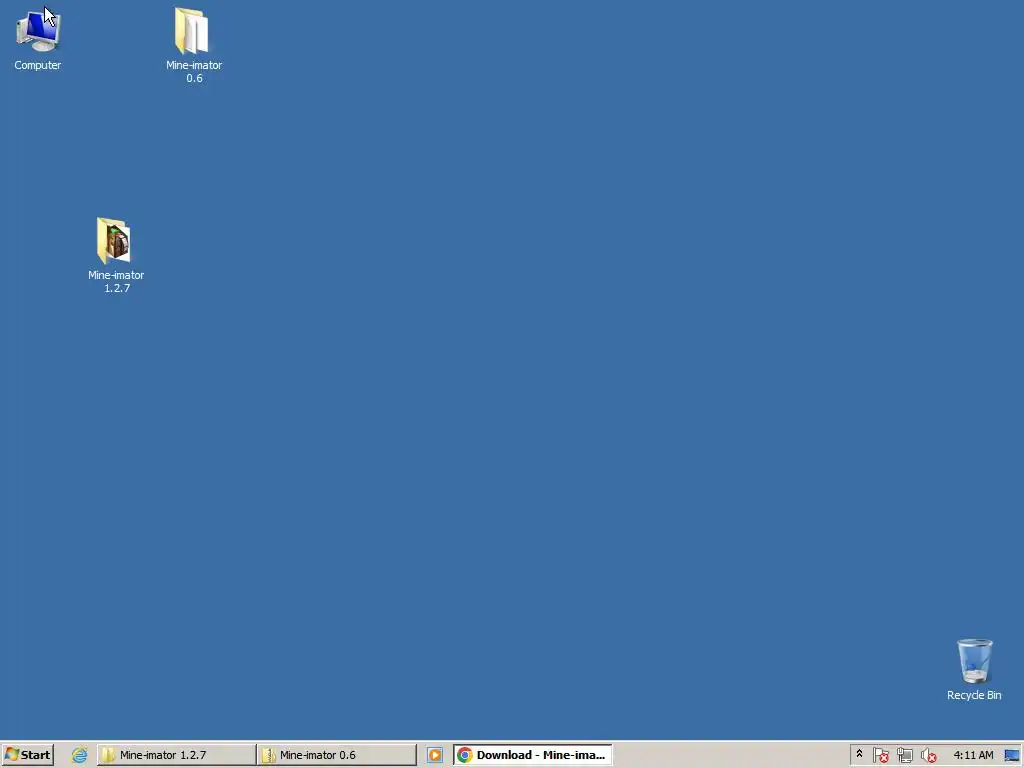Open the media player taskbar icon
Screen dimensions: 1024x768
435,755
